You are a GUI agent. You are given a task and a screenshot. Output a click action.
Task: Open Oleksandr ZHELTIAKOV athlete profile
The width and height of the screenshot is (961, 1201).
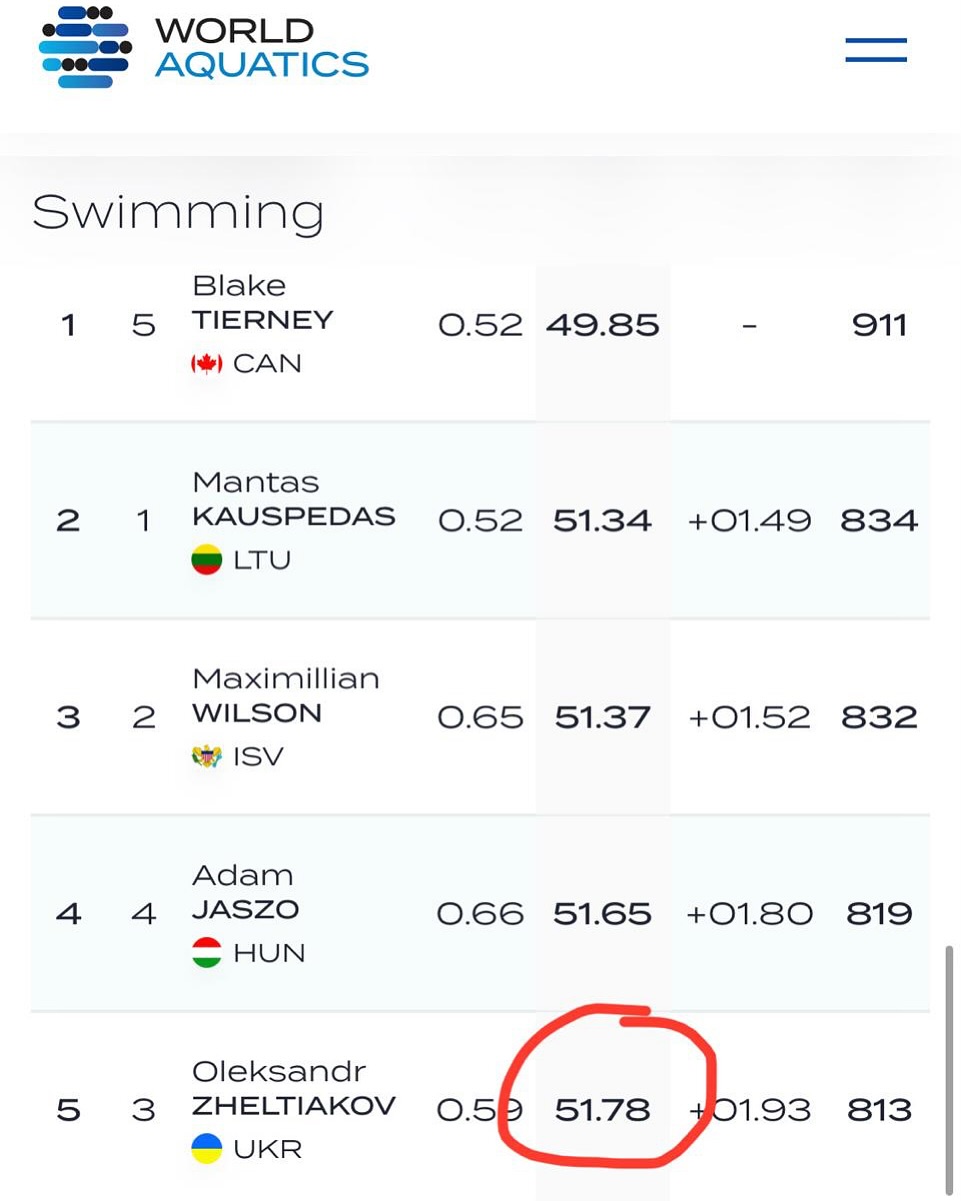[293, 1089]
